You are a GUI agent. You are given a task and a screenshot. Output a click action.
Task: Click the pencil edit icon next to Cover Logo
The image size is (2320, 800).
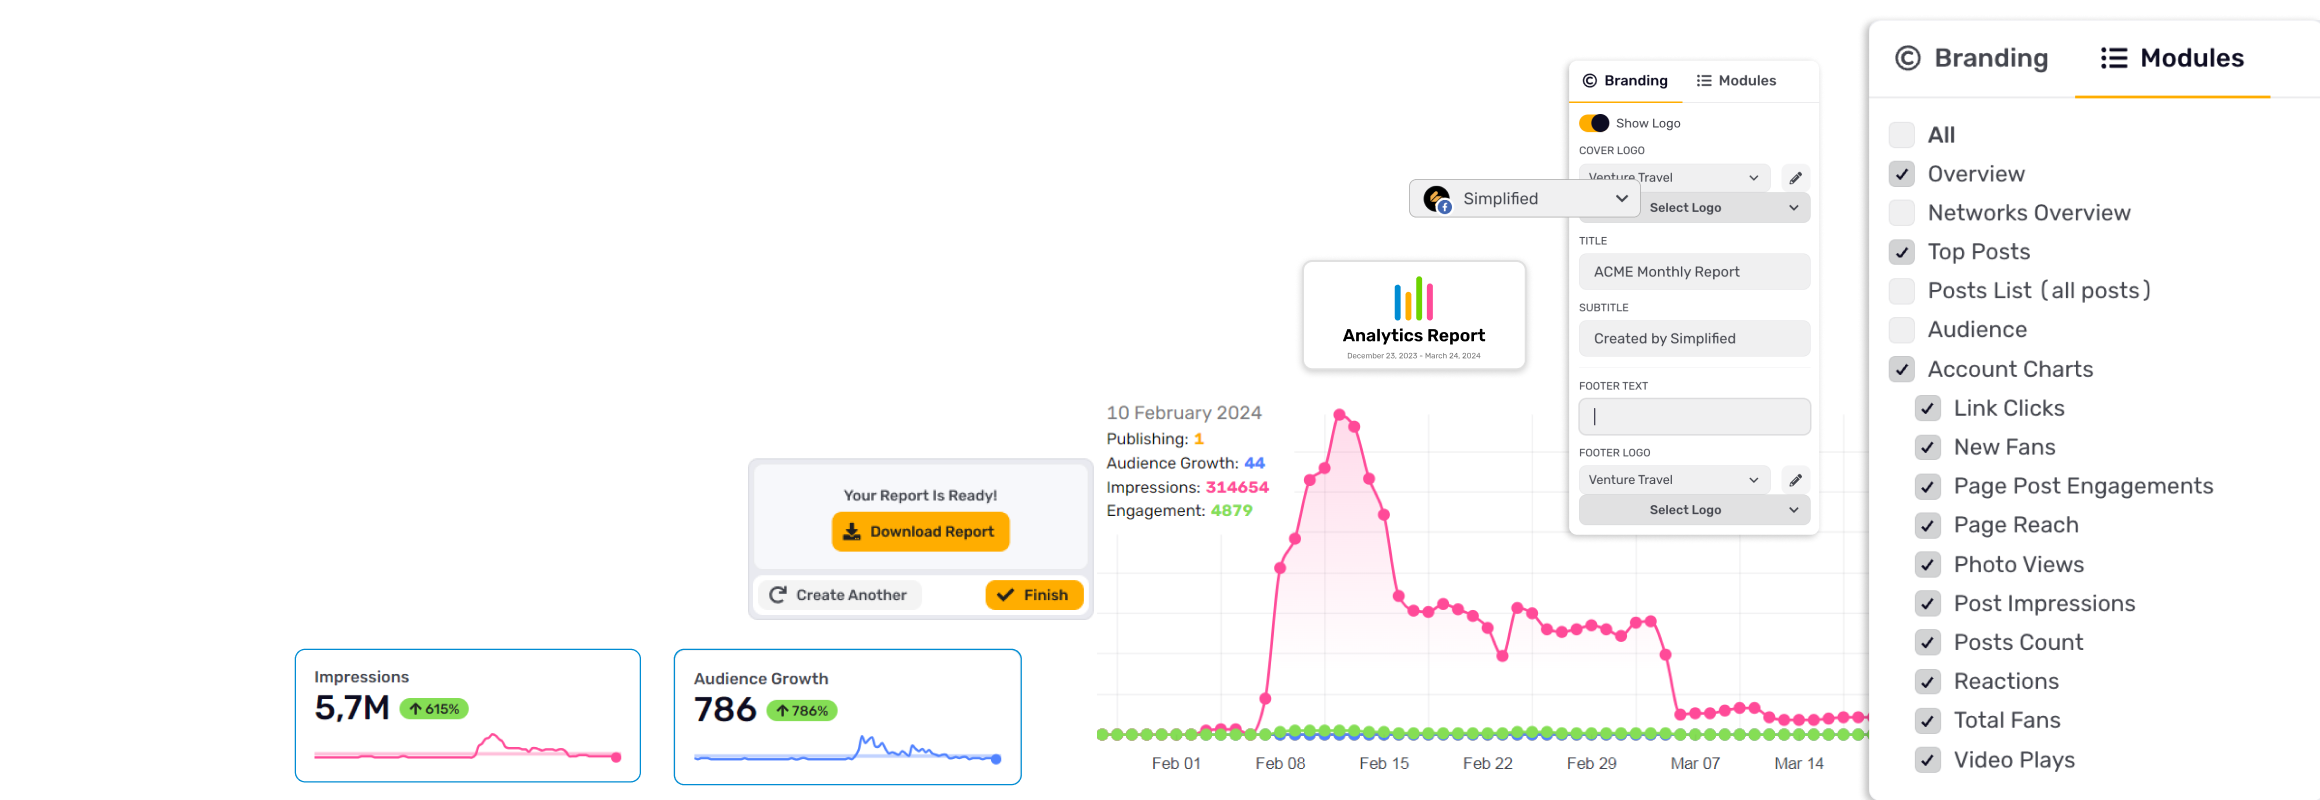[1796, 178]
